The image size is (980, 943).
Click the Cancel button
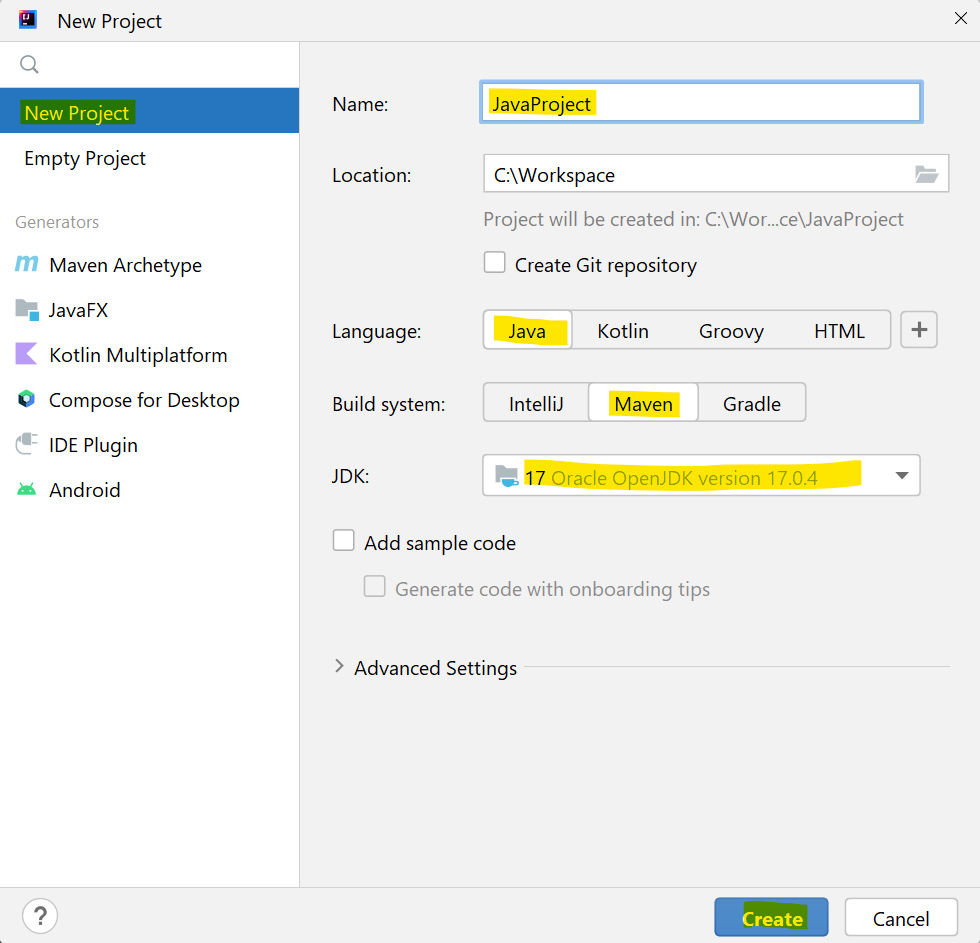901,917
